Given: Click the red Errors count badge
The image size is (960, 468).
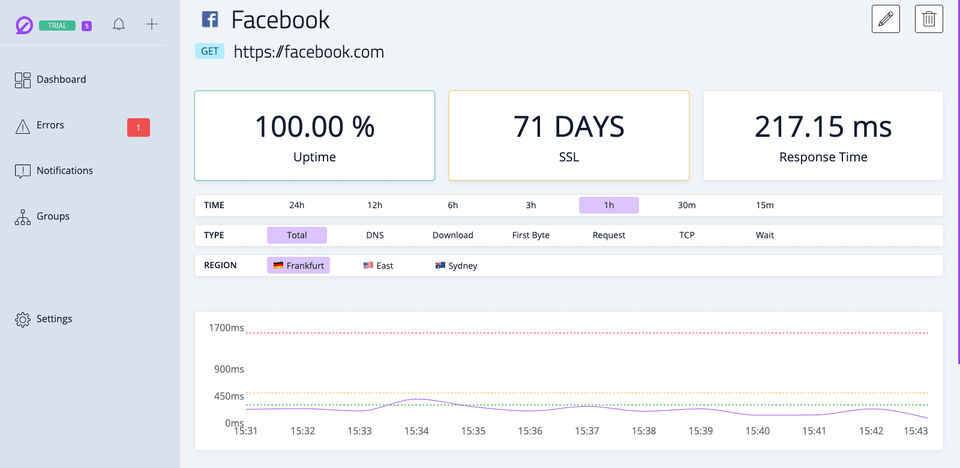Looking at the screenshot, I should point(138,127).
